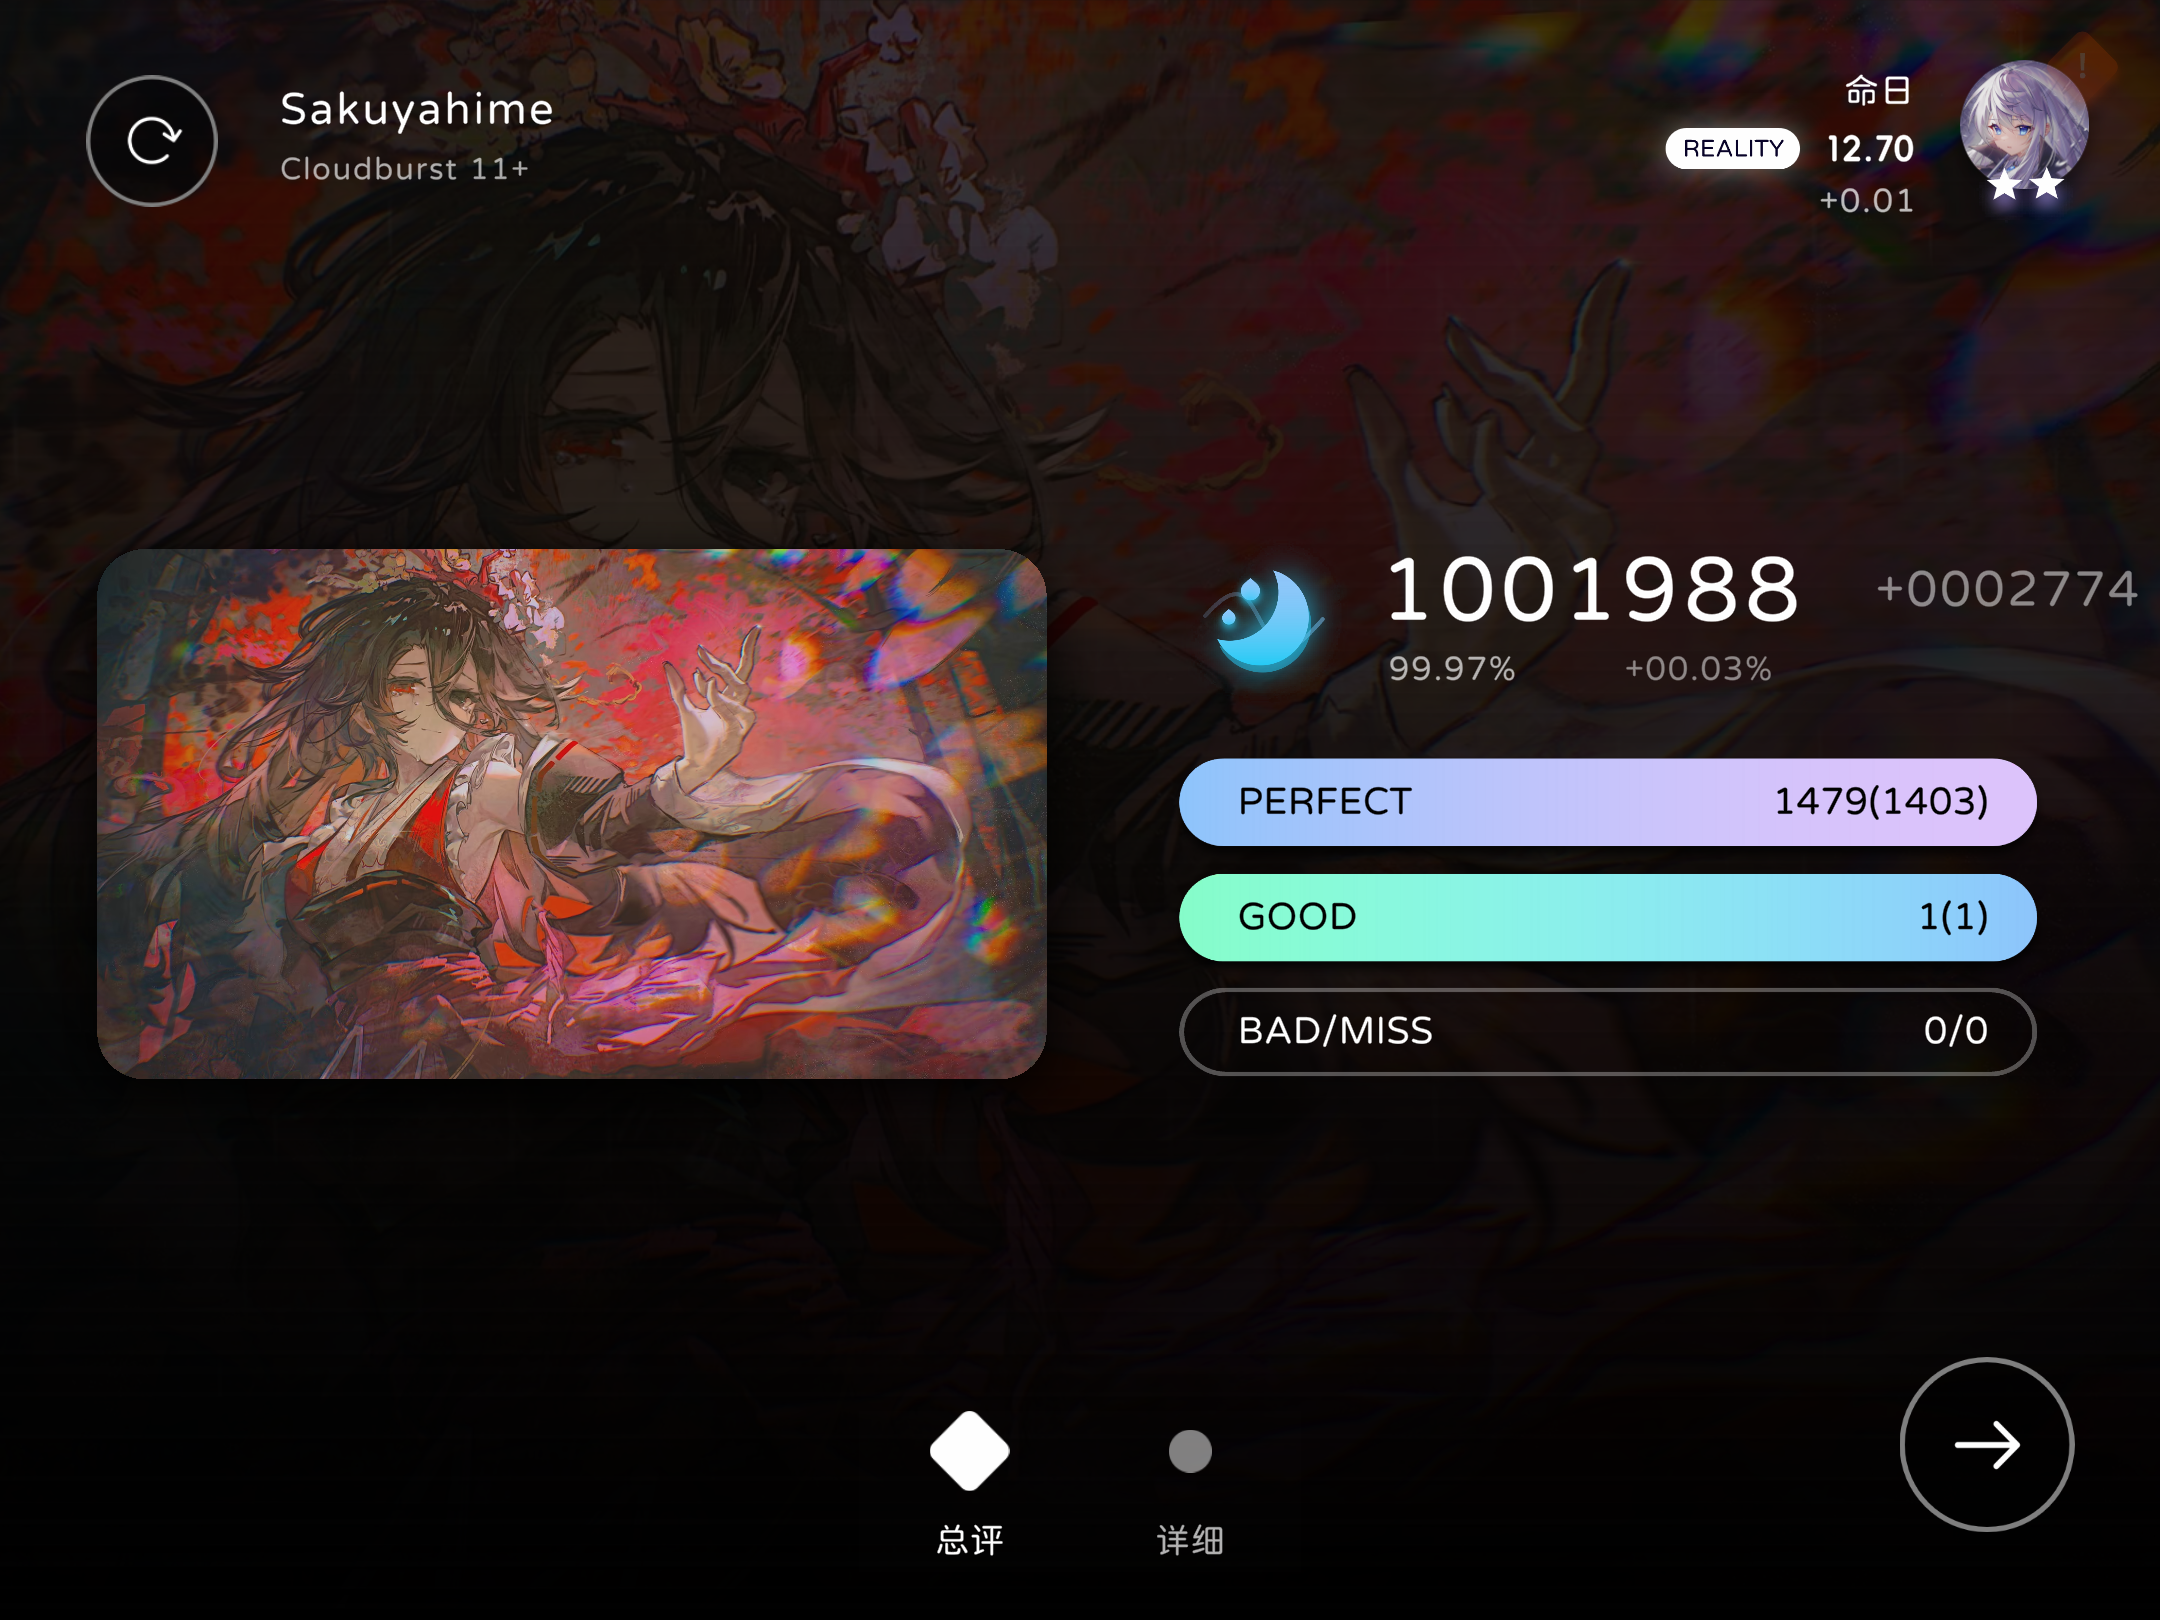Open the player avatar profile
The width and height of the screenshot is (2160, 1620).
click(x=2023, y=126)
